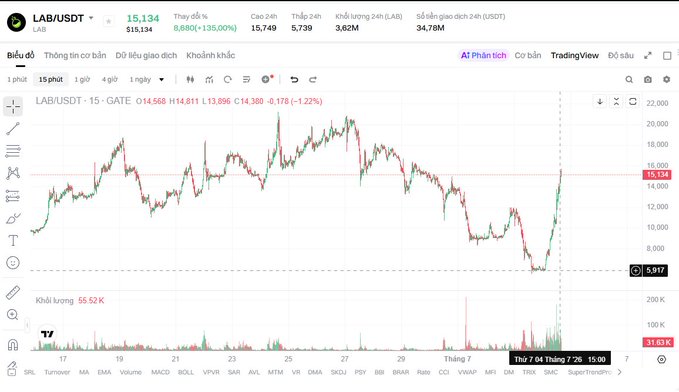Open symbol search magnifier icon
This screenshot has height=392, width=679.
(x=629, y=79)
